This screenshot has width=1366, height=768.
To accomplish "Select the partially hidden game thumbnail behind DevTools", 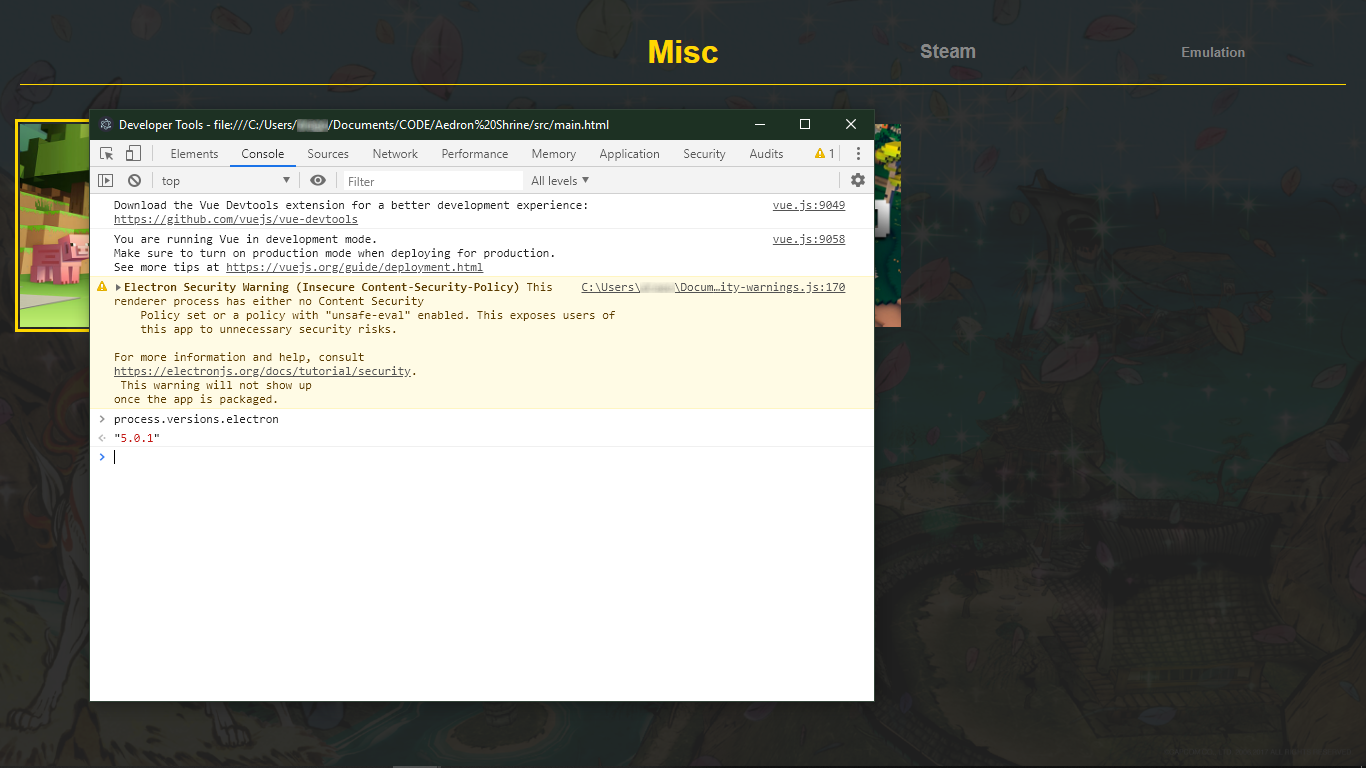I will (x=888, y=225).
